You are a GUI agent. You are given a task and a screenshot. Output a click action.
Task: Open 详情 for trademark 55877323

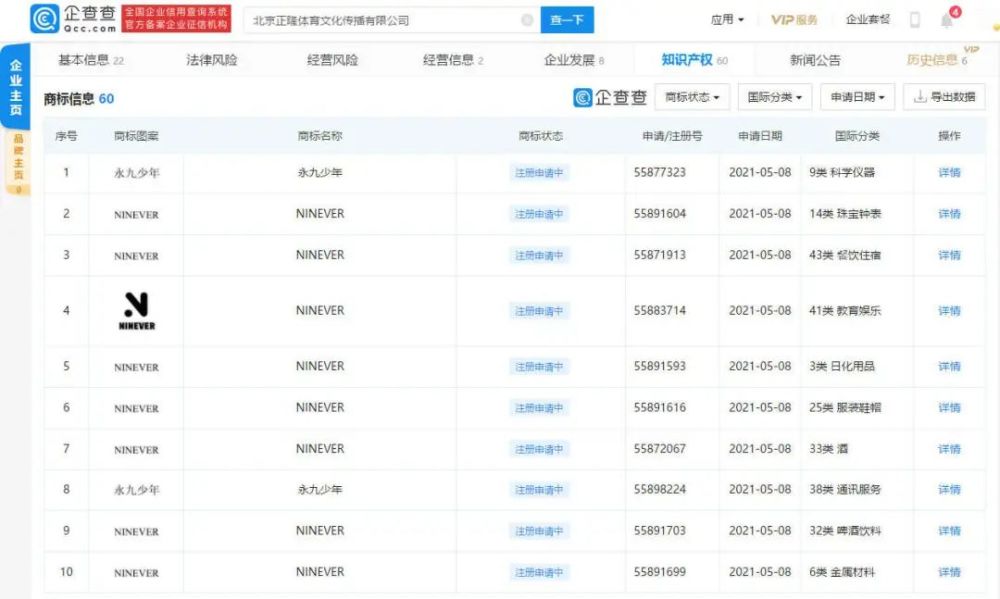coord(949,172)
